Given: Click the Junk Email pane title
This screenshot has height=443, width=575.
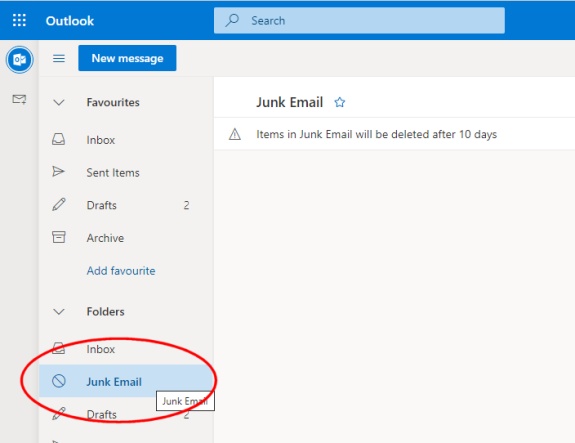Looking at the screenshot, I should tap(289, 102).
